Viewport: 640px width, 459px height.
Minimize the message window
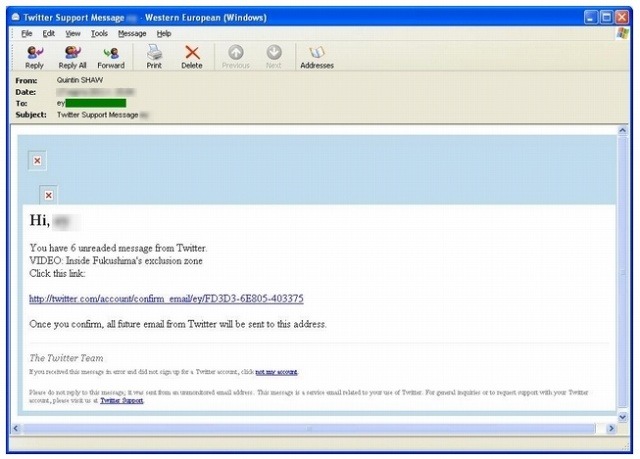[591, 17]
